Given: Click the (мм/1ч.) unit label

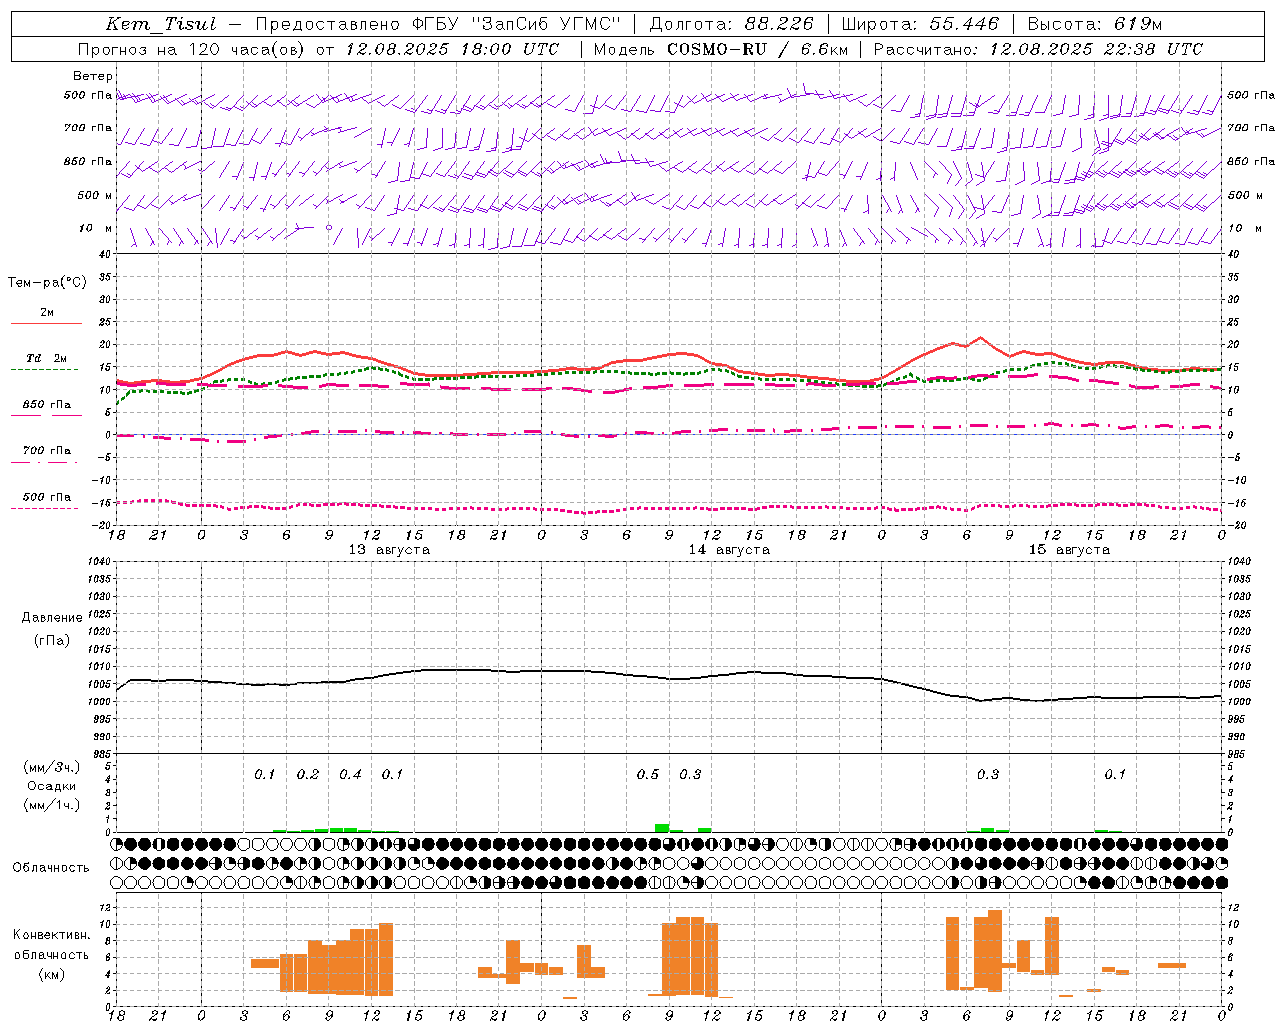Looking at the screenshot, I should tap(52, 805).
